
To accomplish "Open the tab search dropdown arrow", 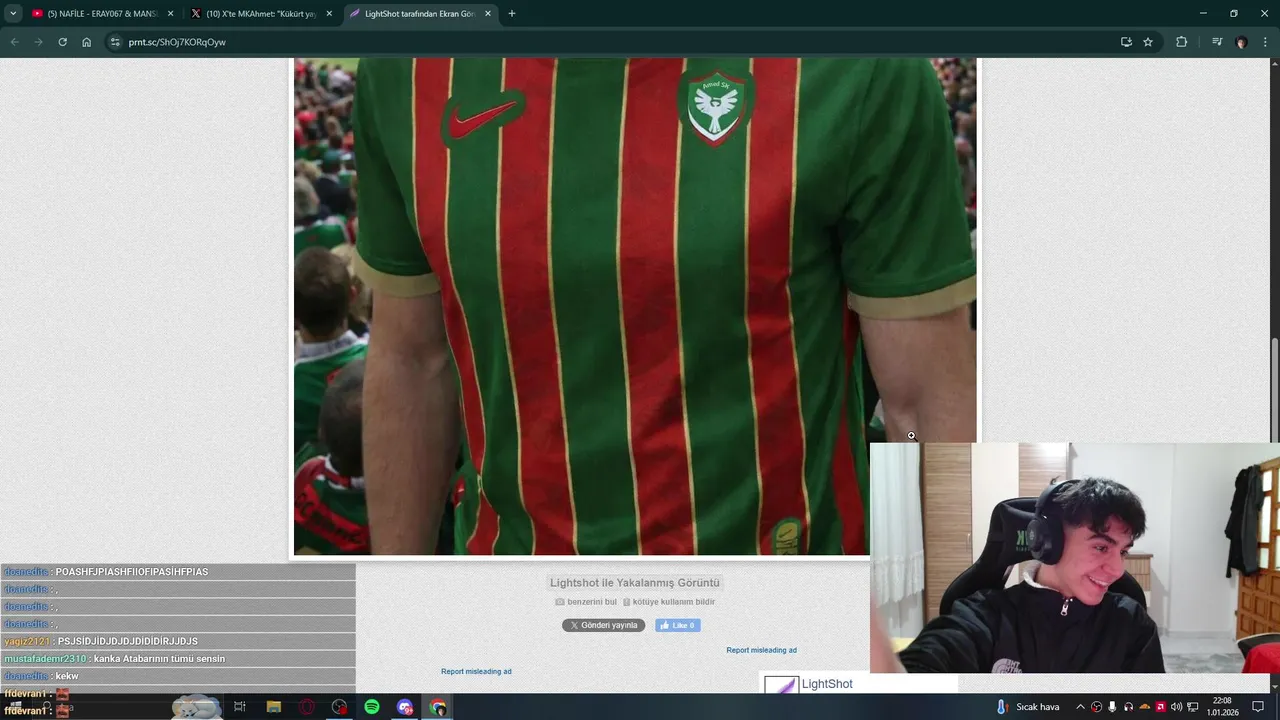I will (13, 14).
